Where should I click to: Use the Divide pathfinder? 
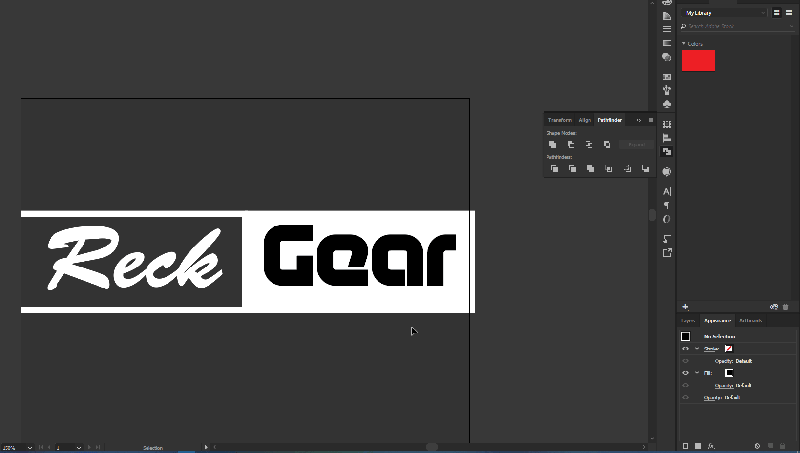click(555, 169)
